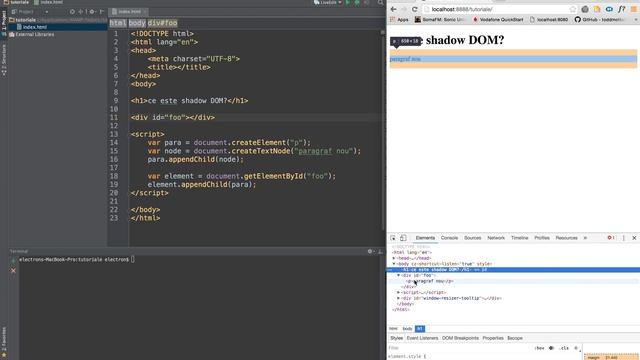
Task: Toggle the :hov element state button
Action: (539, 348)
